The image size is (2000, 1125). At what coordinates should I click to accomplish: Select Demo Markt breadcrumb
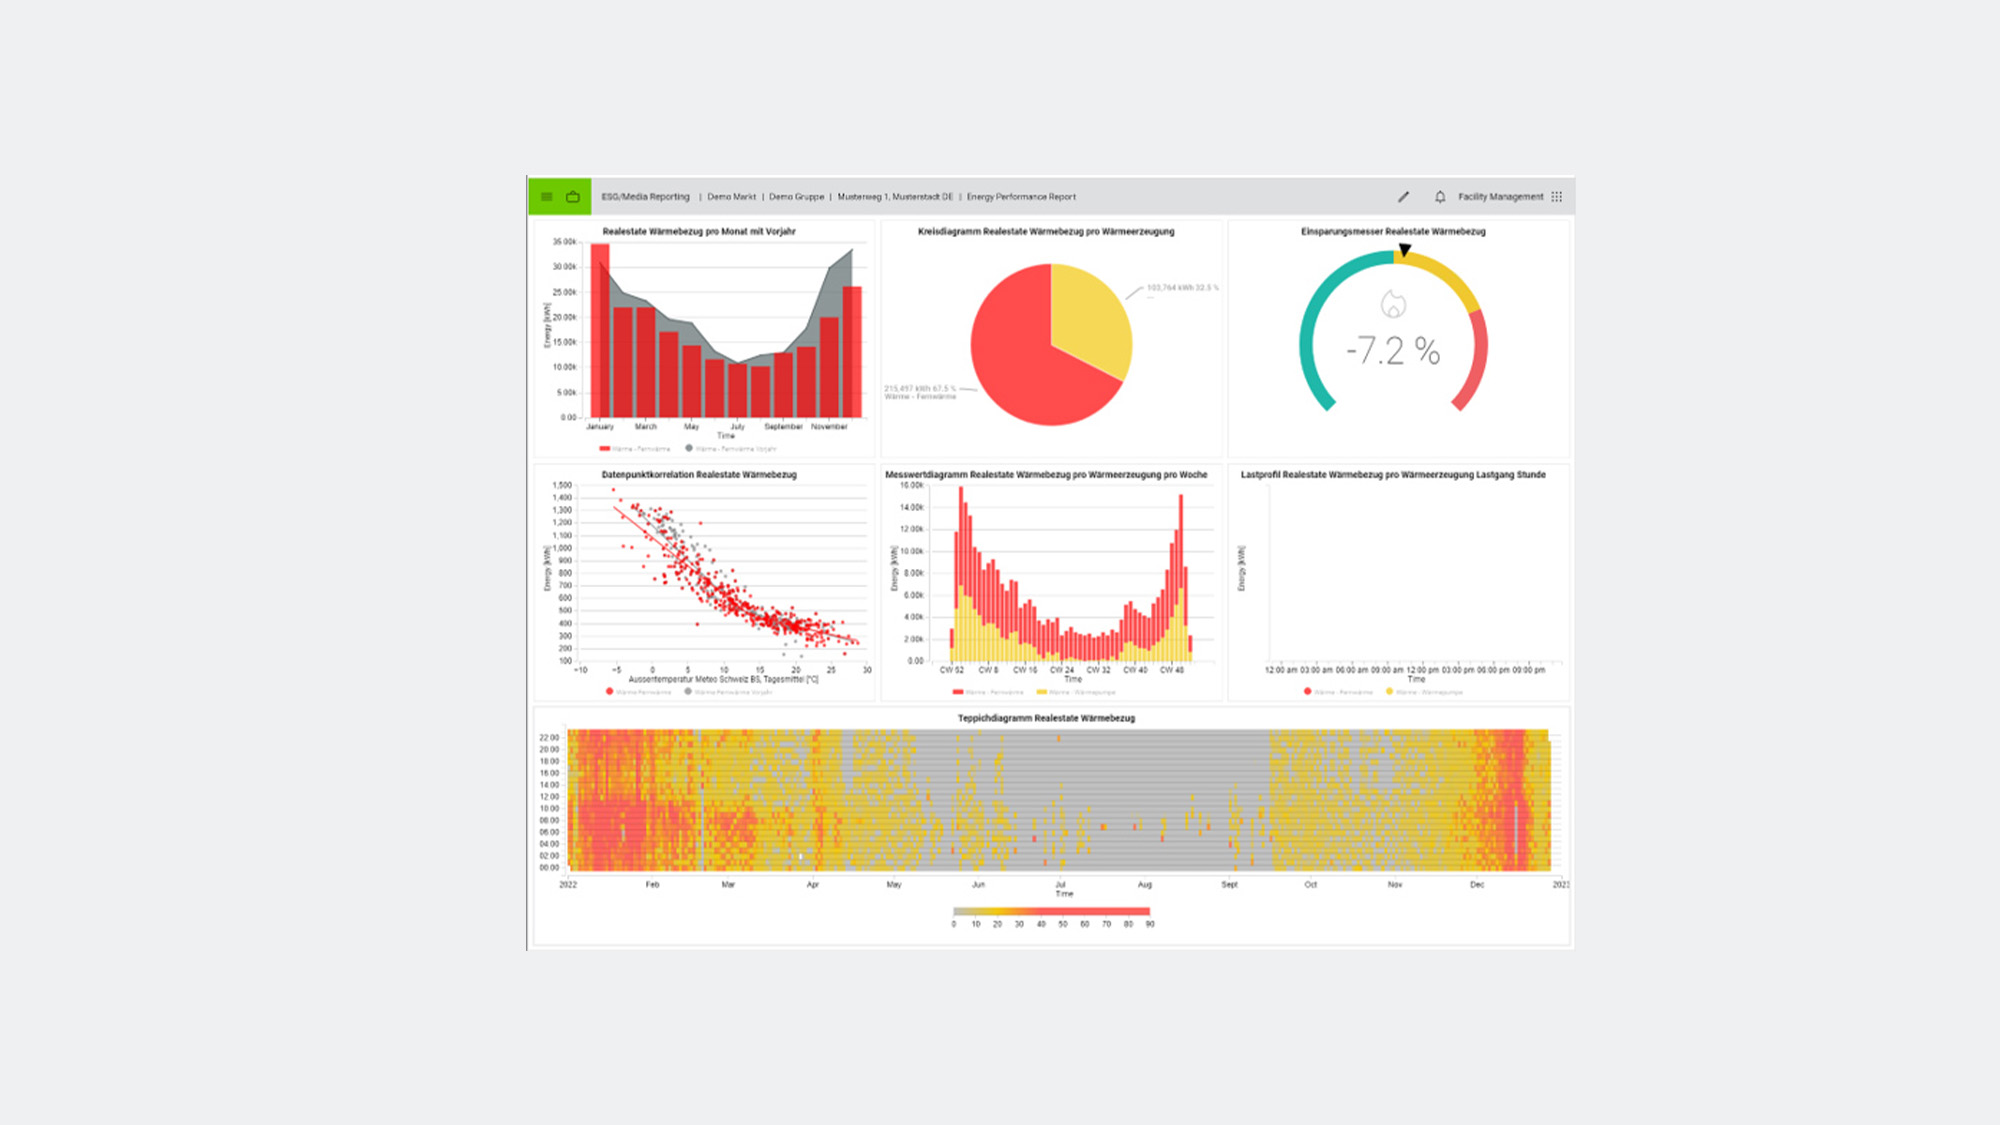[731, 197]
